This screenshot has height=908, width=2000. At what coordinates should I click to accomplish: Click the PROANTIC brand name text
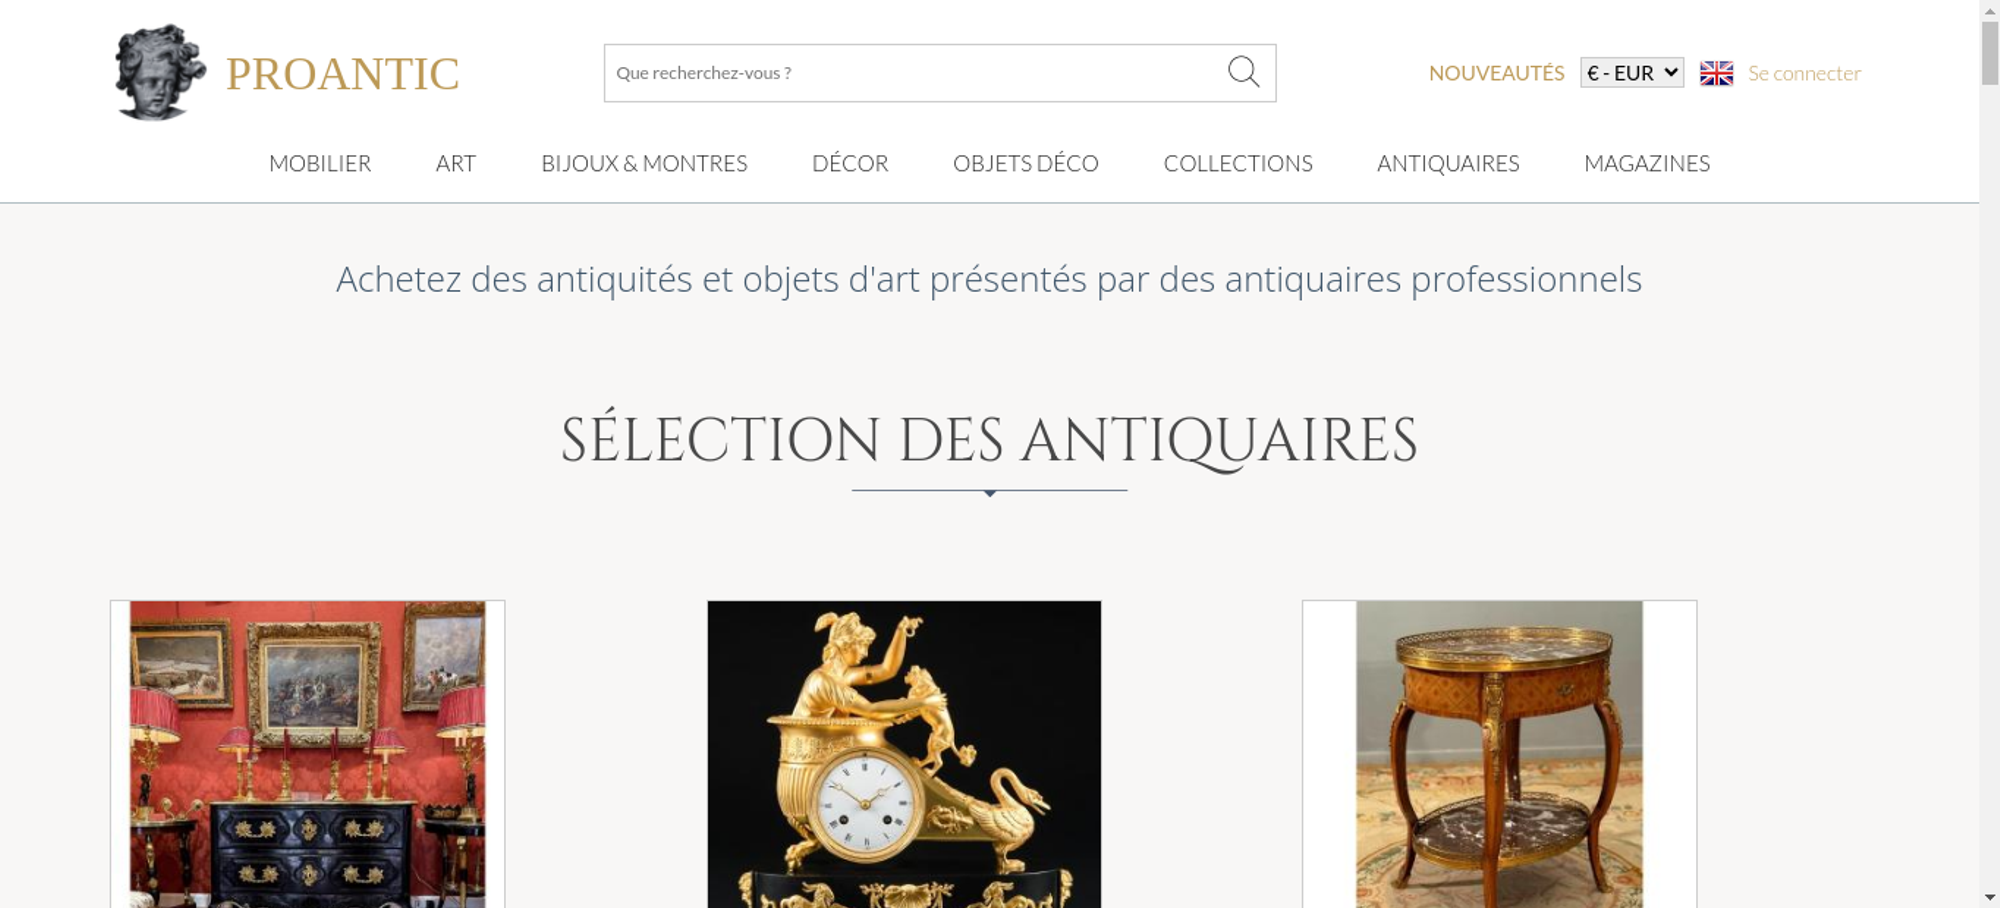(342, 74)
